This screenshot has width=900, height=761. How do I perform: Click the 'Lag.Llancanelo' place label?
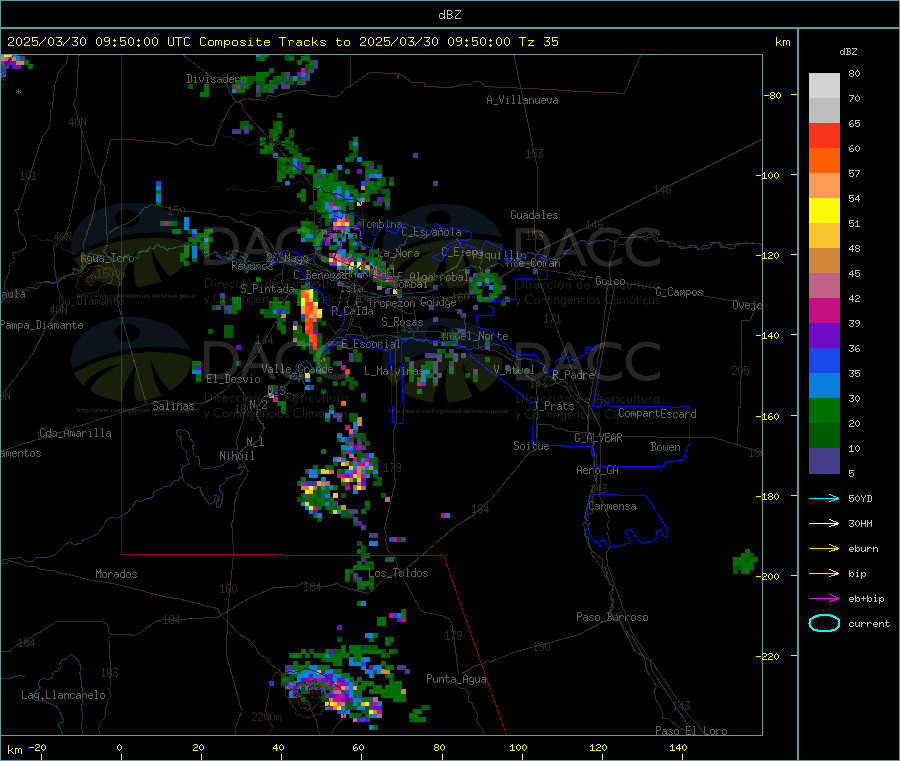click(63, 695)
